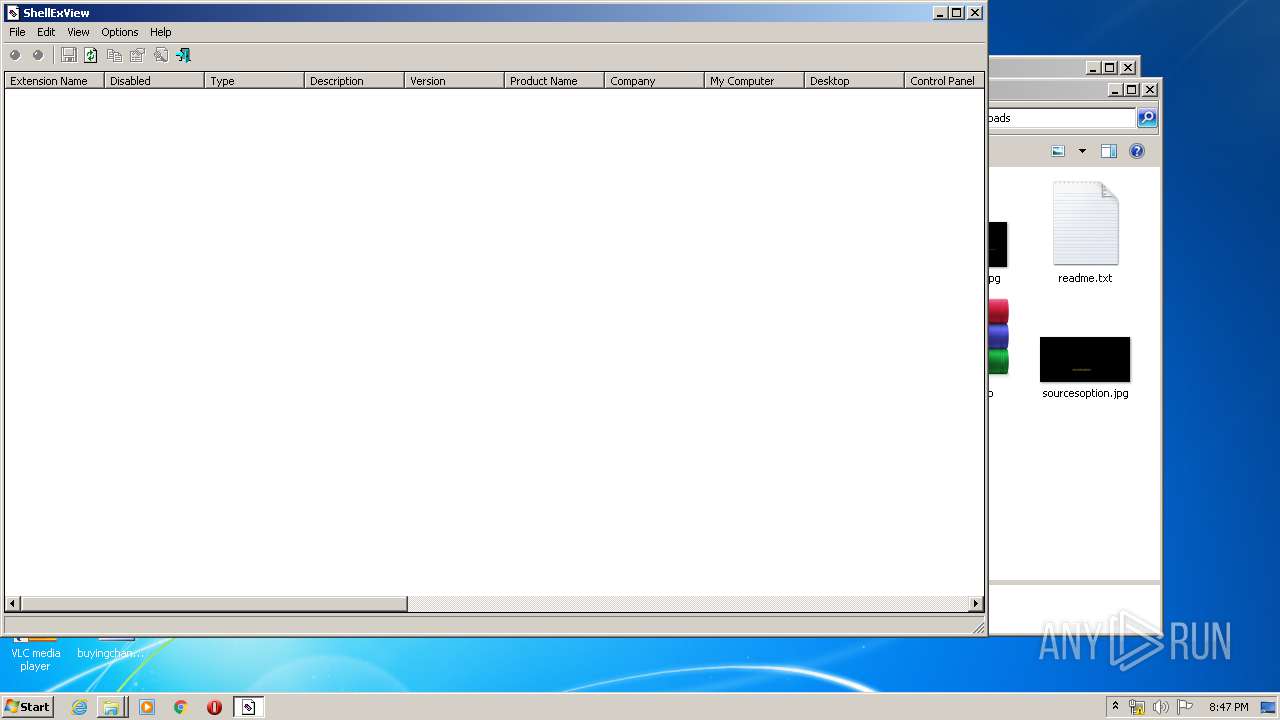Select the buyingchan... desktop icon
1280x720 pixels.
pos(110,649)
